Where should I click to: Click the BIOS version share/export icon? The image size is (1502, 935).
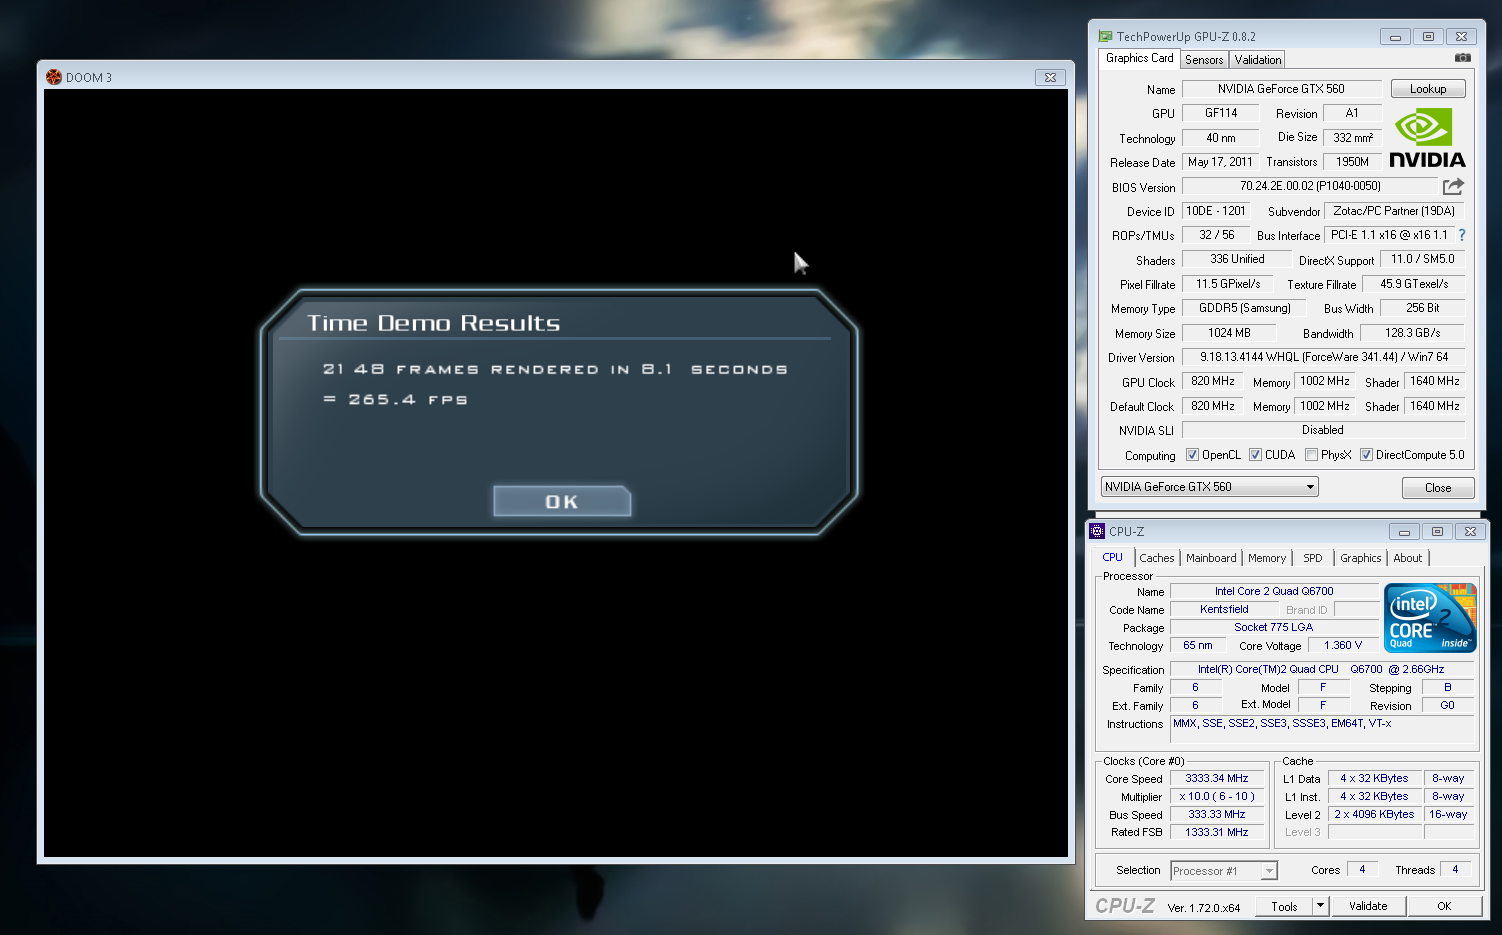coord(1453,186)
